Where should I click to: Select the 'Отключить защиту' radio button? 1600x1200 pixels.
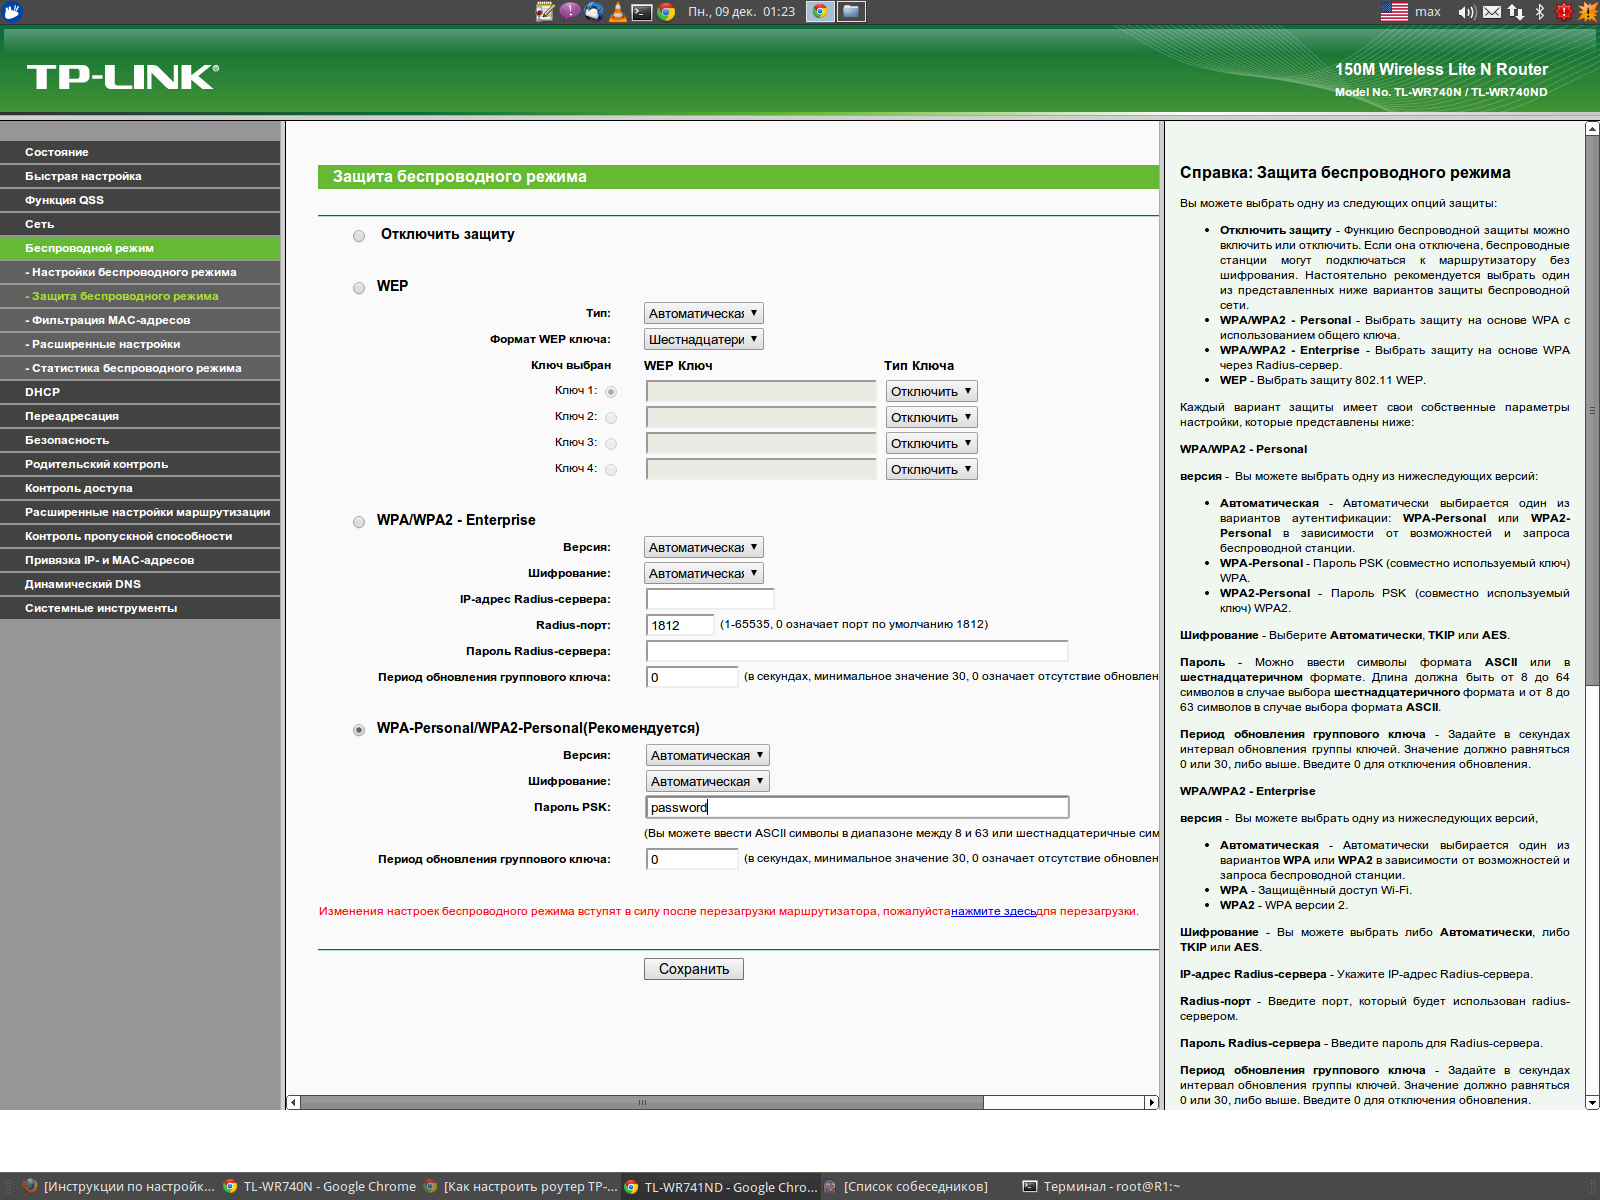pos(359,236)
